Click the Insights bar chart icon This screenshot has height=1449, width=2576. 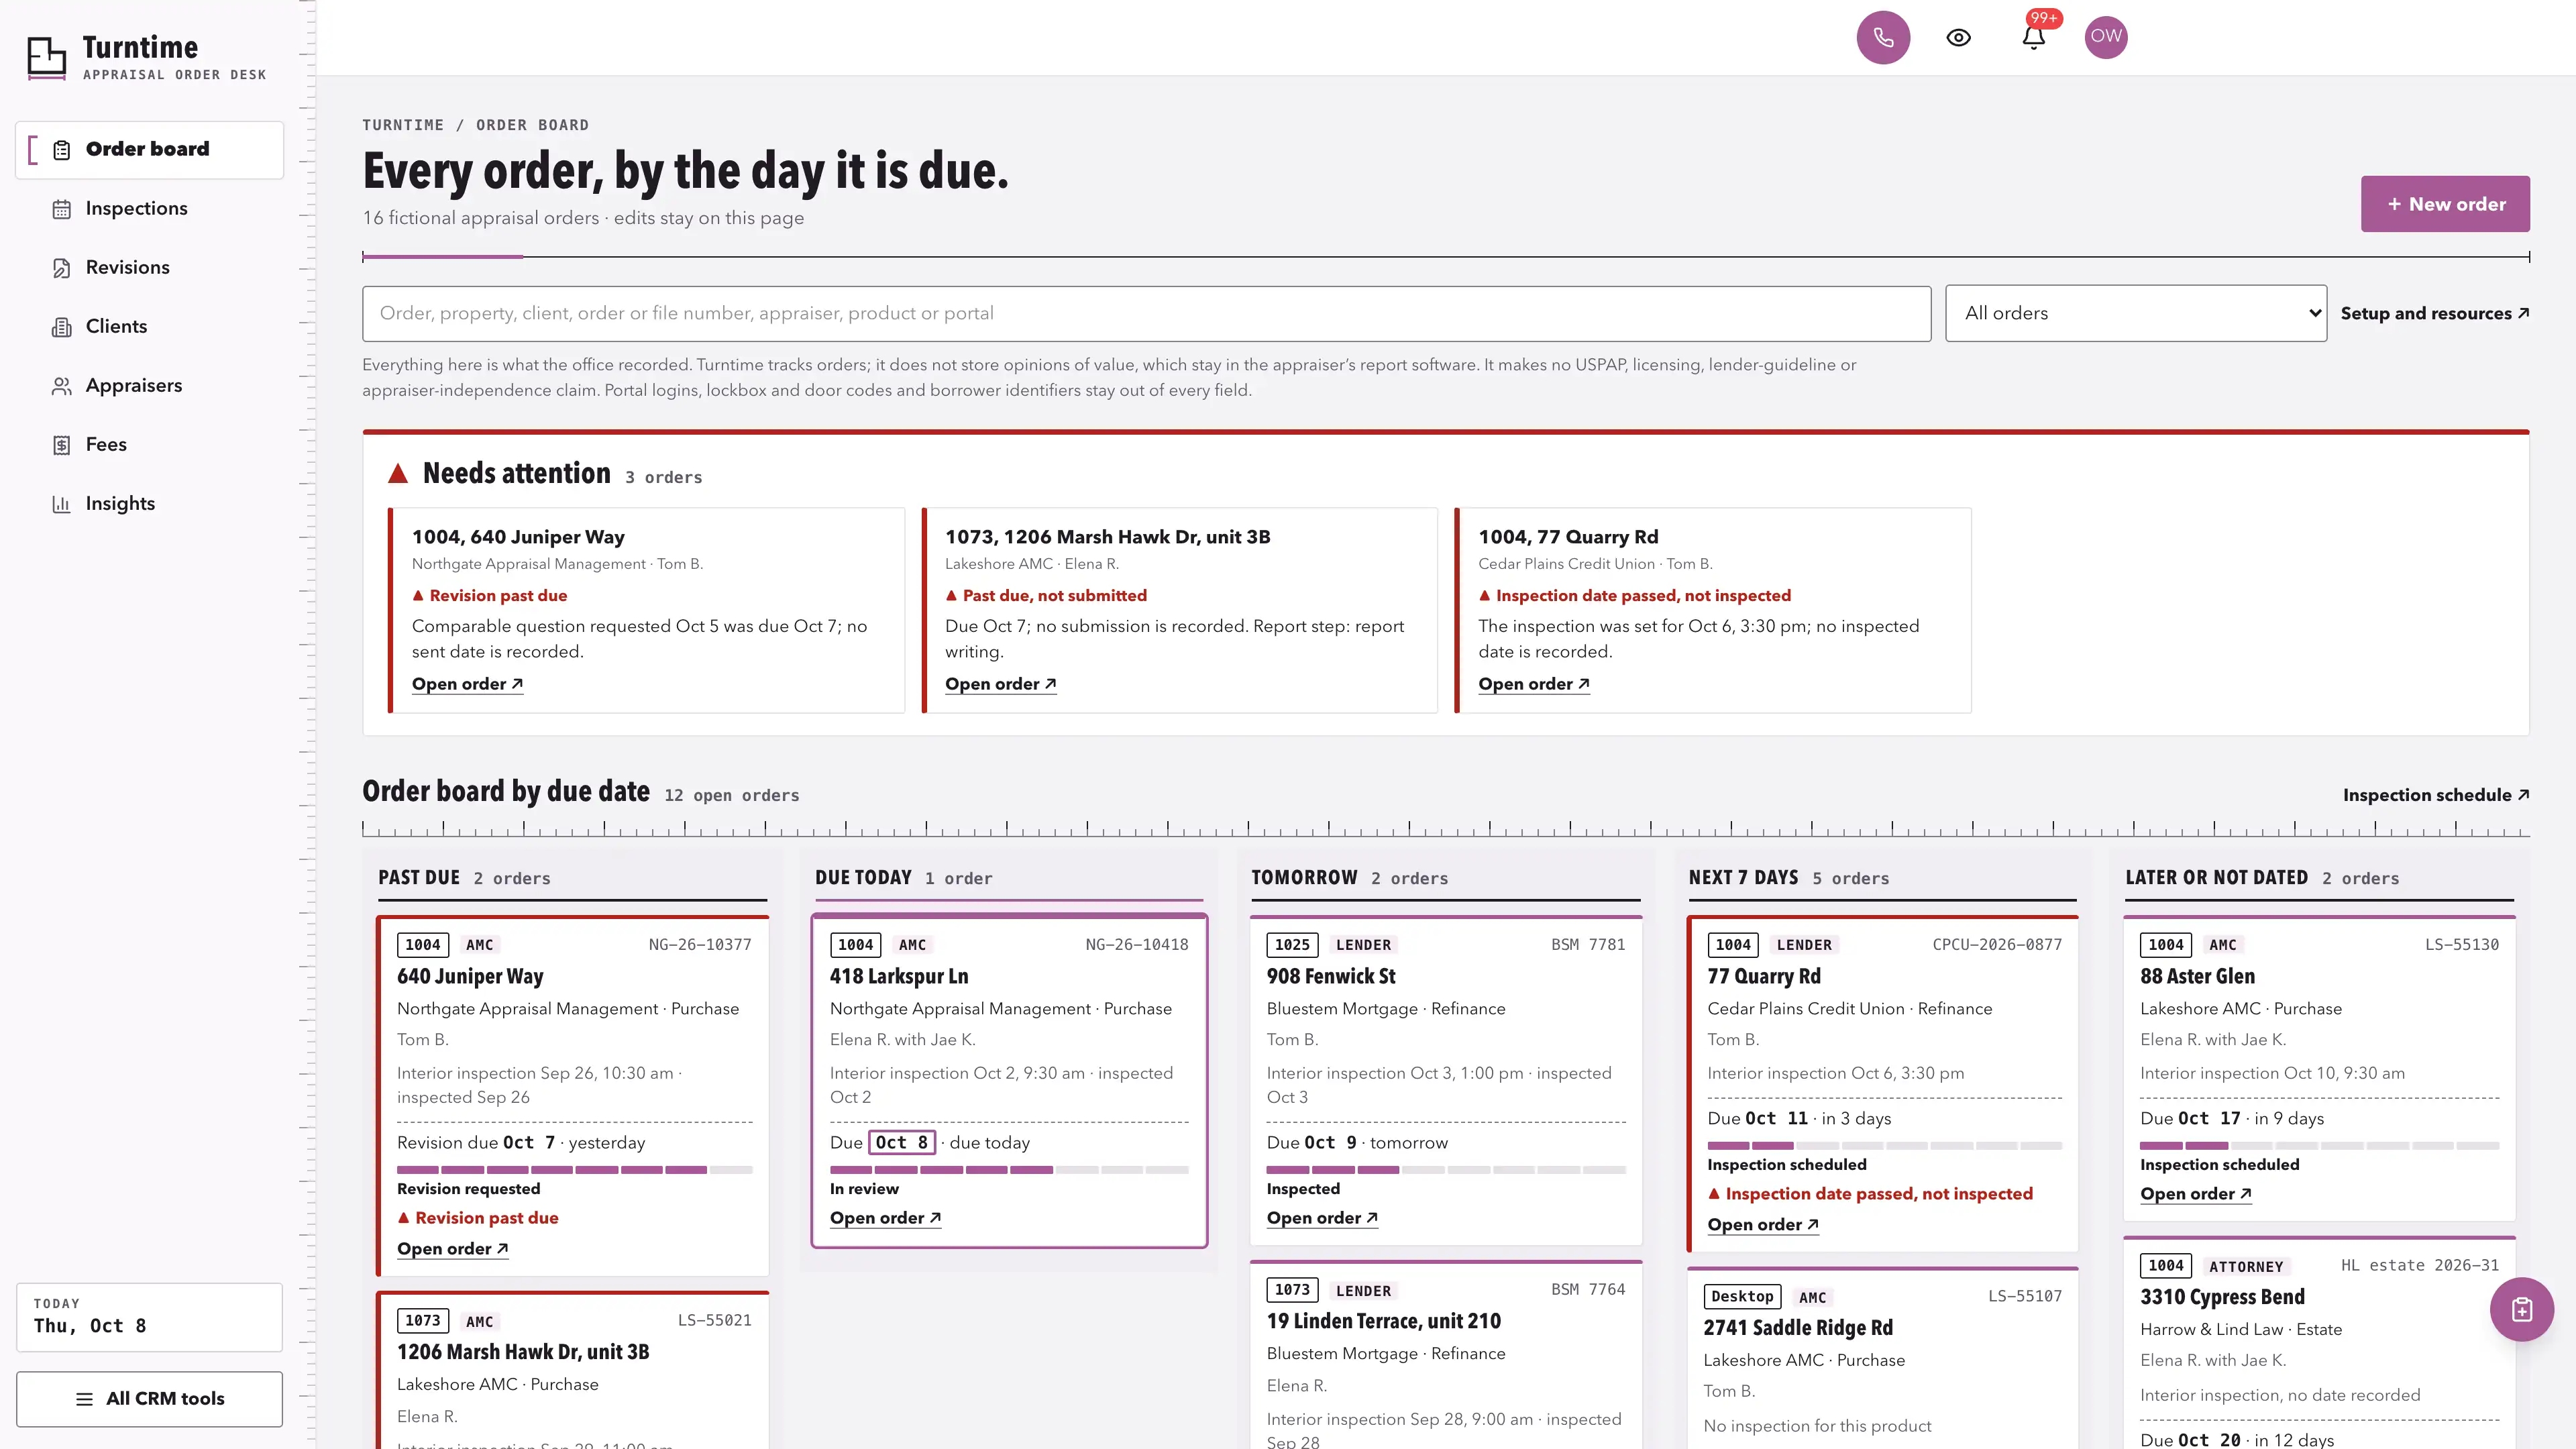[x=62, y=504]
